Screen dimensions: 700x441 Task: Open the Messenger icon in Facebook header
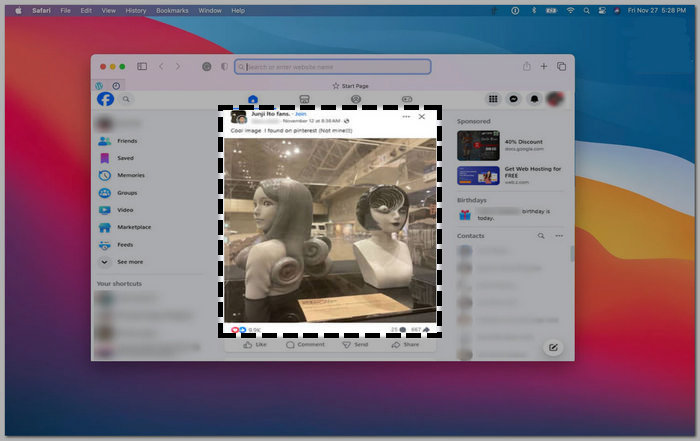click(513, 99)
